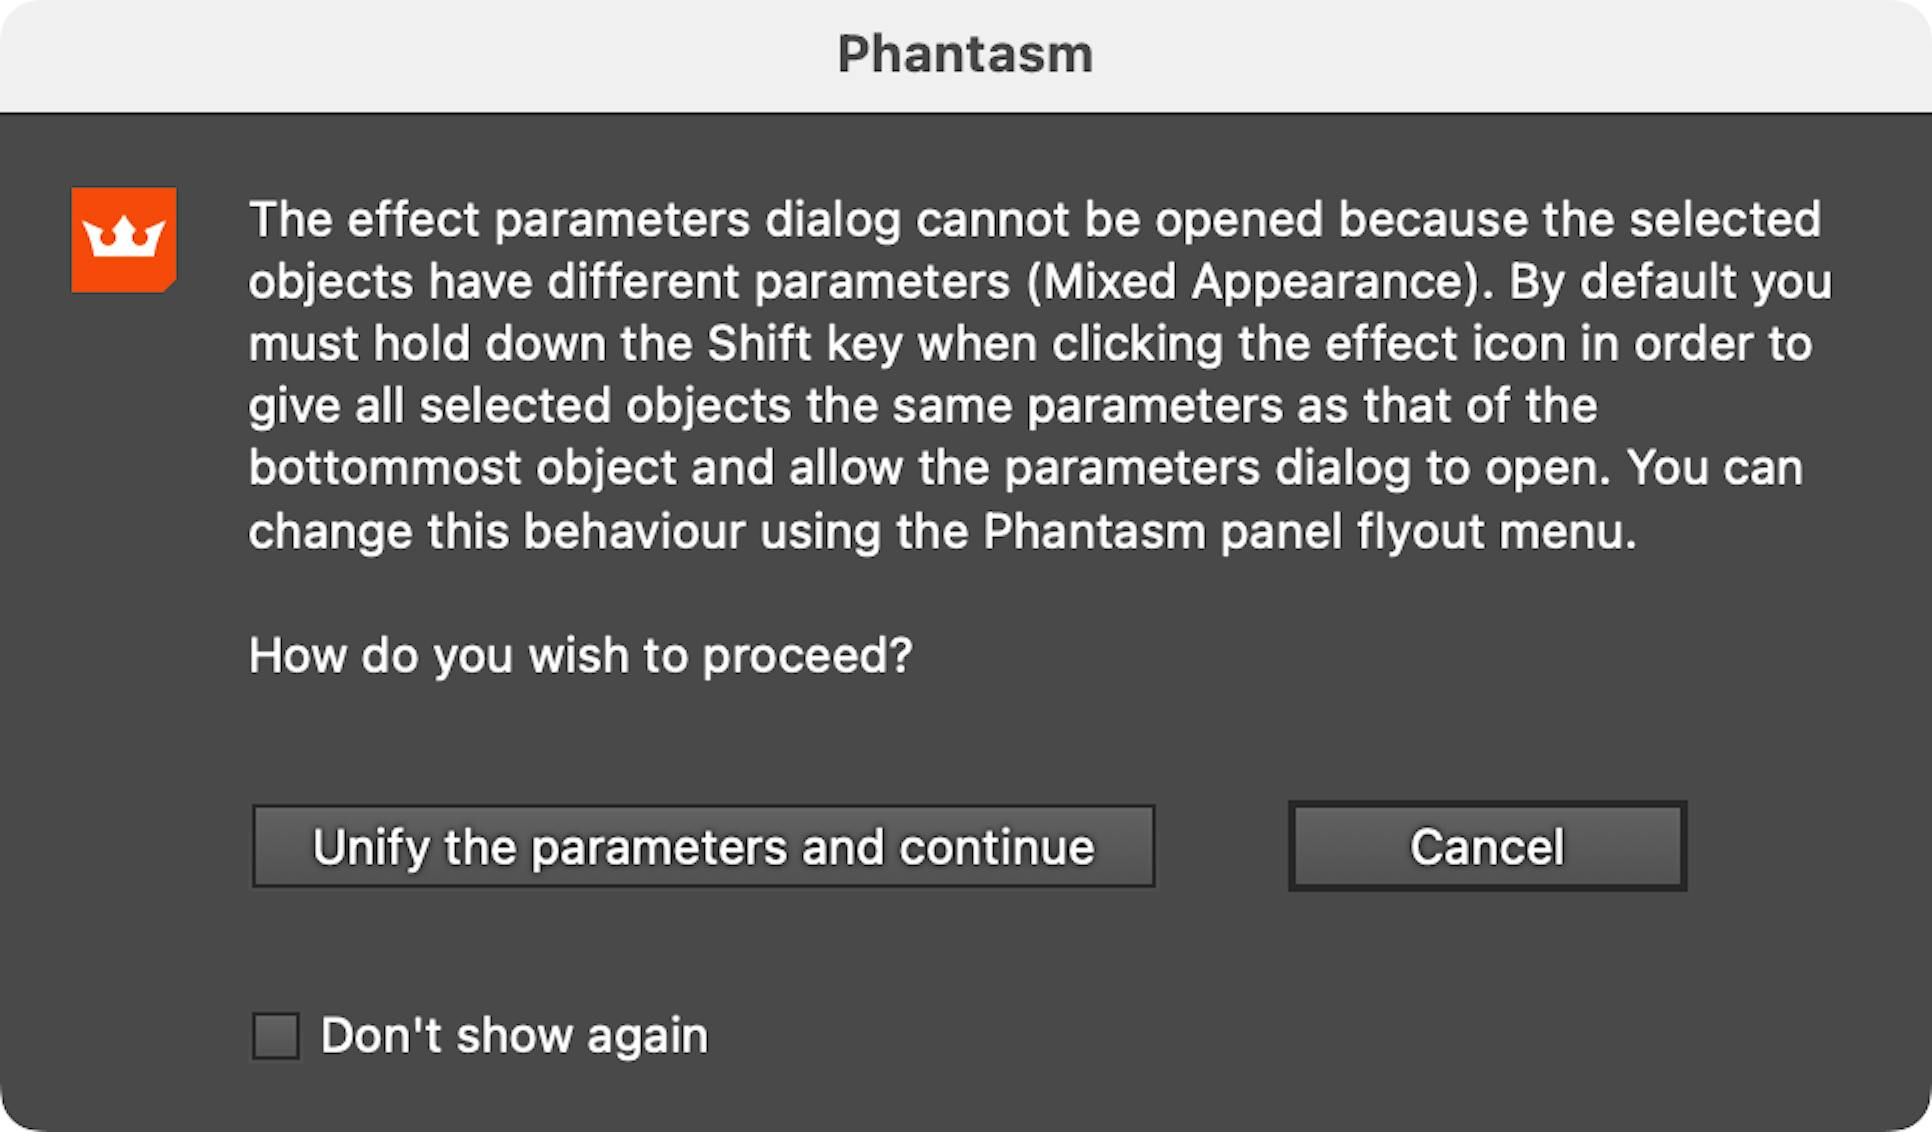Dismiss the dialog via Cancel
1932x1132 pixels.
pyautogui.click(x=1487, y=846)
